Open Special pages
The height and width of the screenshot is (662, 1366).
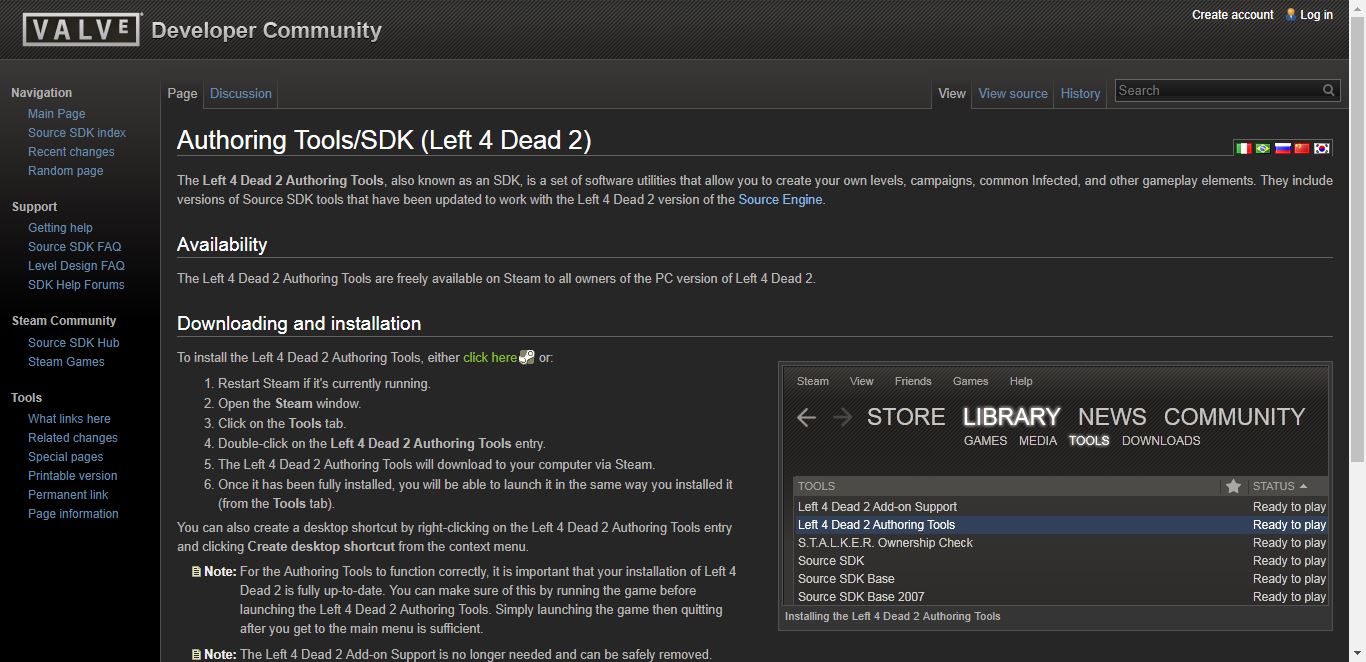[x=65, y=457]
